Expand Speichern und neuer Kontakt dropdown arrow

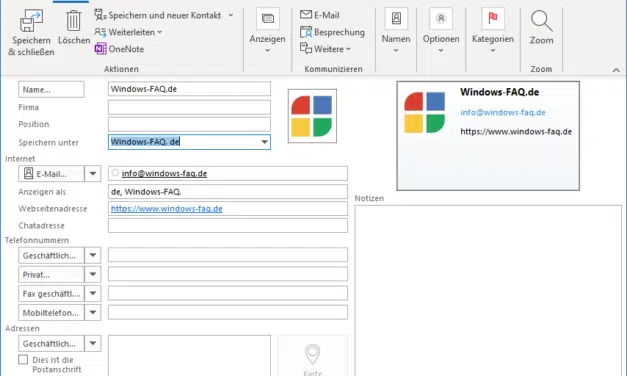point(231,15)
